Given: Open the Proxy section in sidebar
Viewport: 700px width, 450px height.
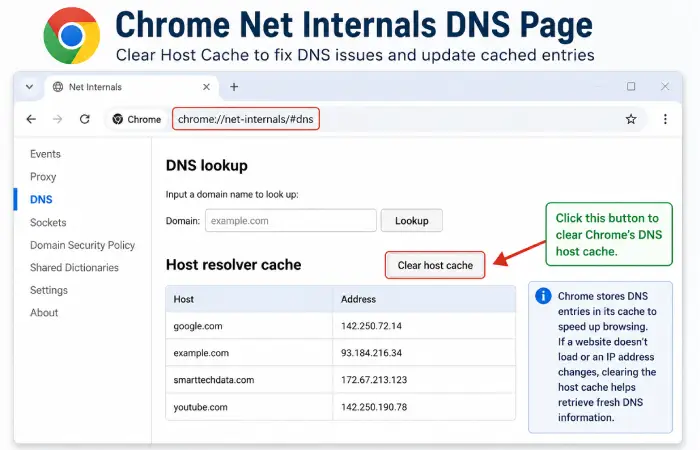Looking at the screenshot, I should (43, 177).
